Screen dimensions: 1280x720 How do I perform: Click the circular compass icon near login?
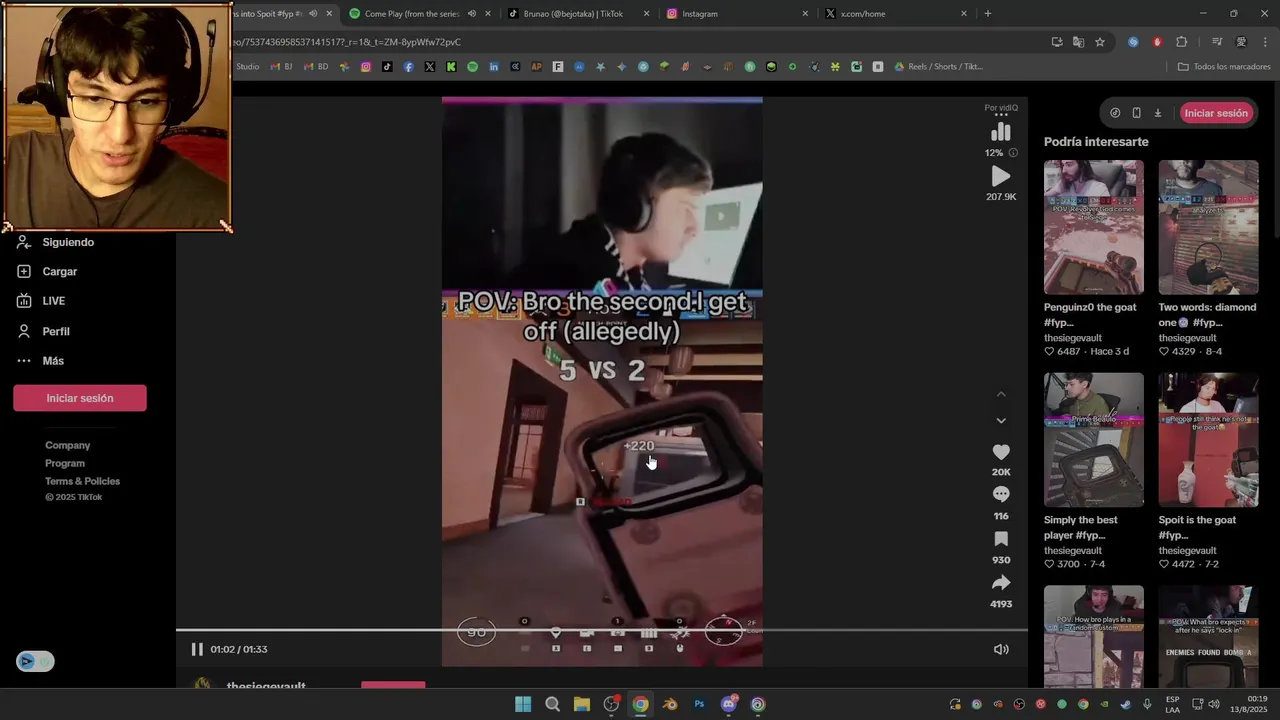point(1115,113)
